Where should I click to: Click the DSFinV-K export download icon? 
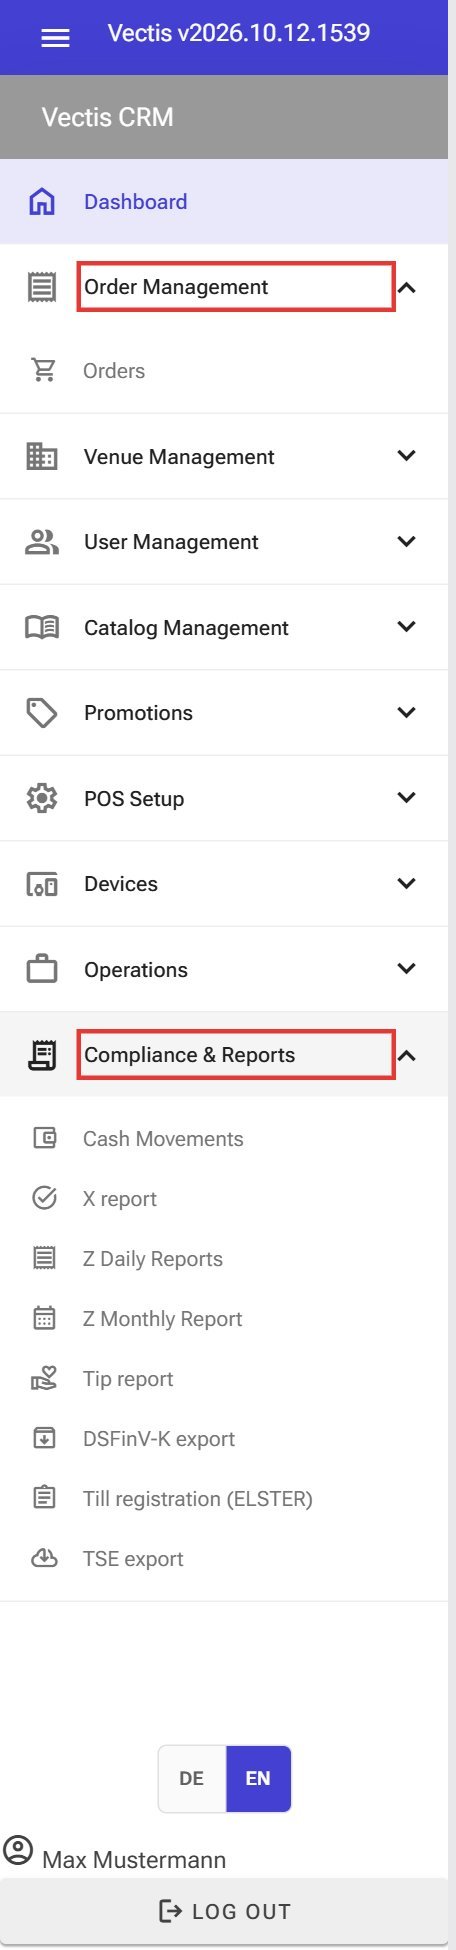(x=45, y=1438)
